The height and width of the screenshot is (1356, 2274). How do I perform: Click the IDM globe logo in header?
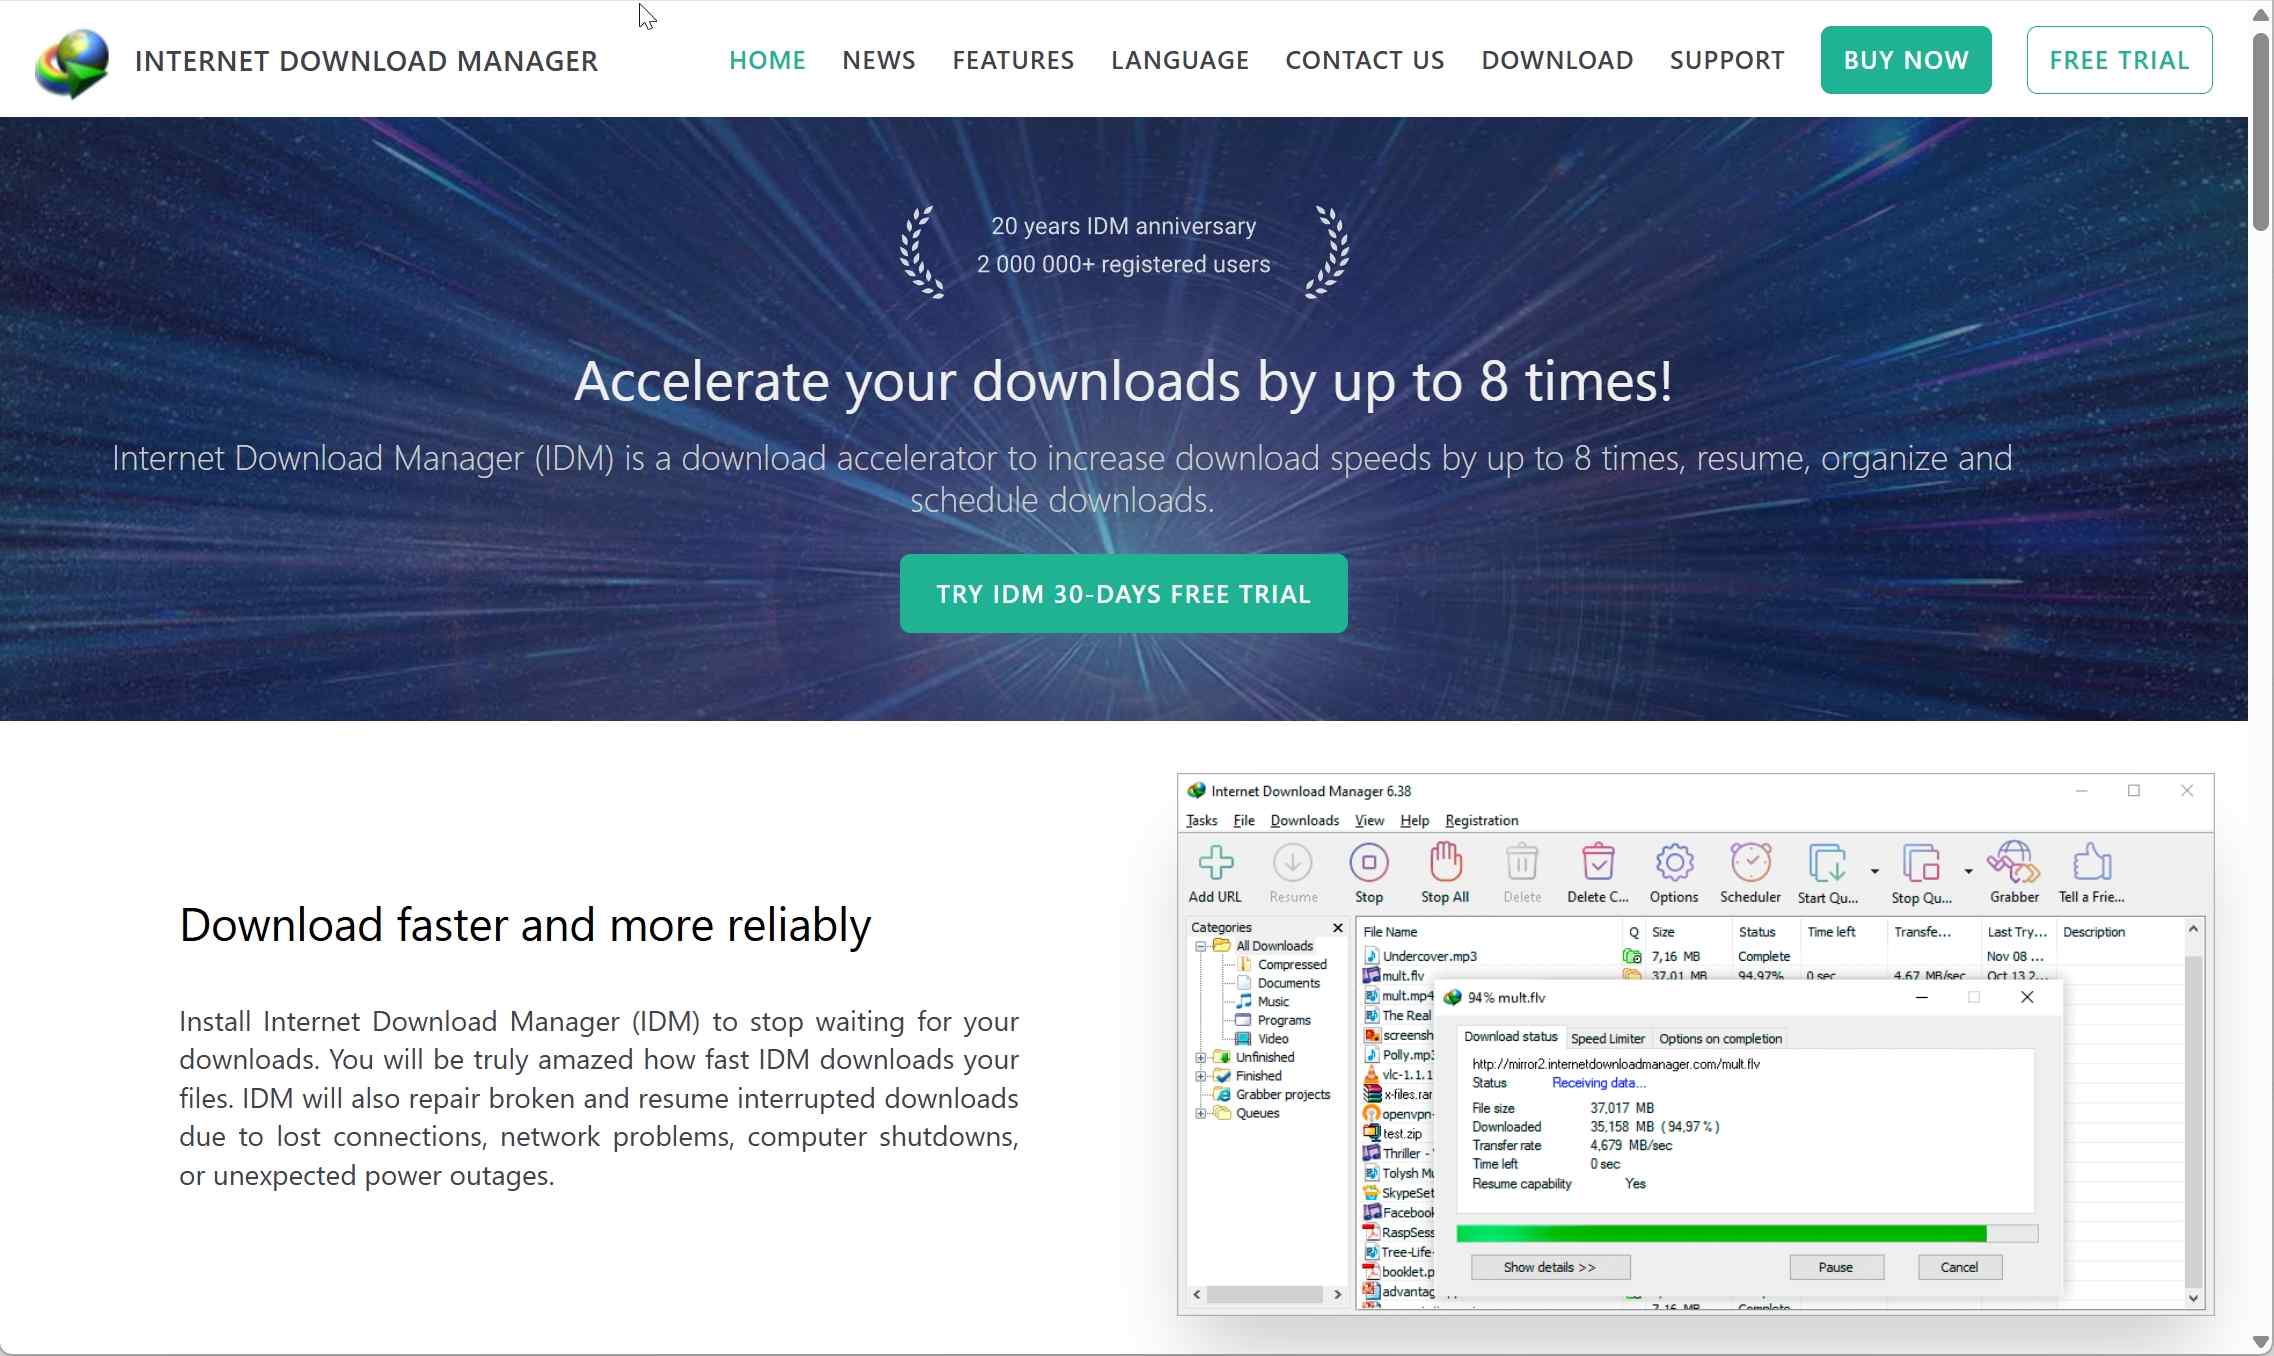click(71, 62)
